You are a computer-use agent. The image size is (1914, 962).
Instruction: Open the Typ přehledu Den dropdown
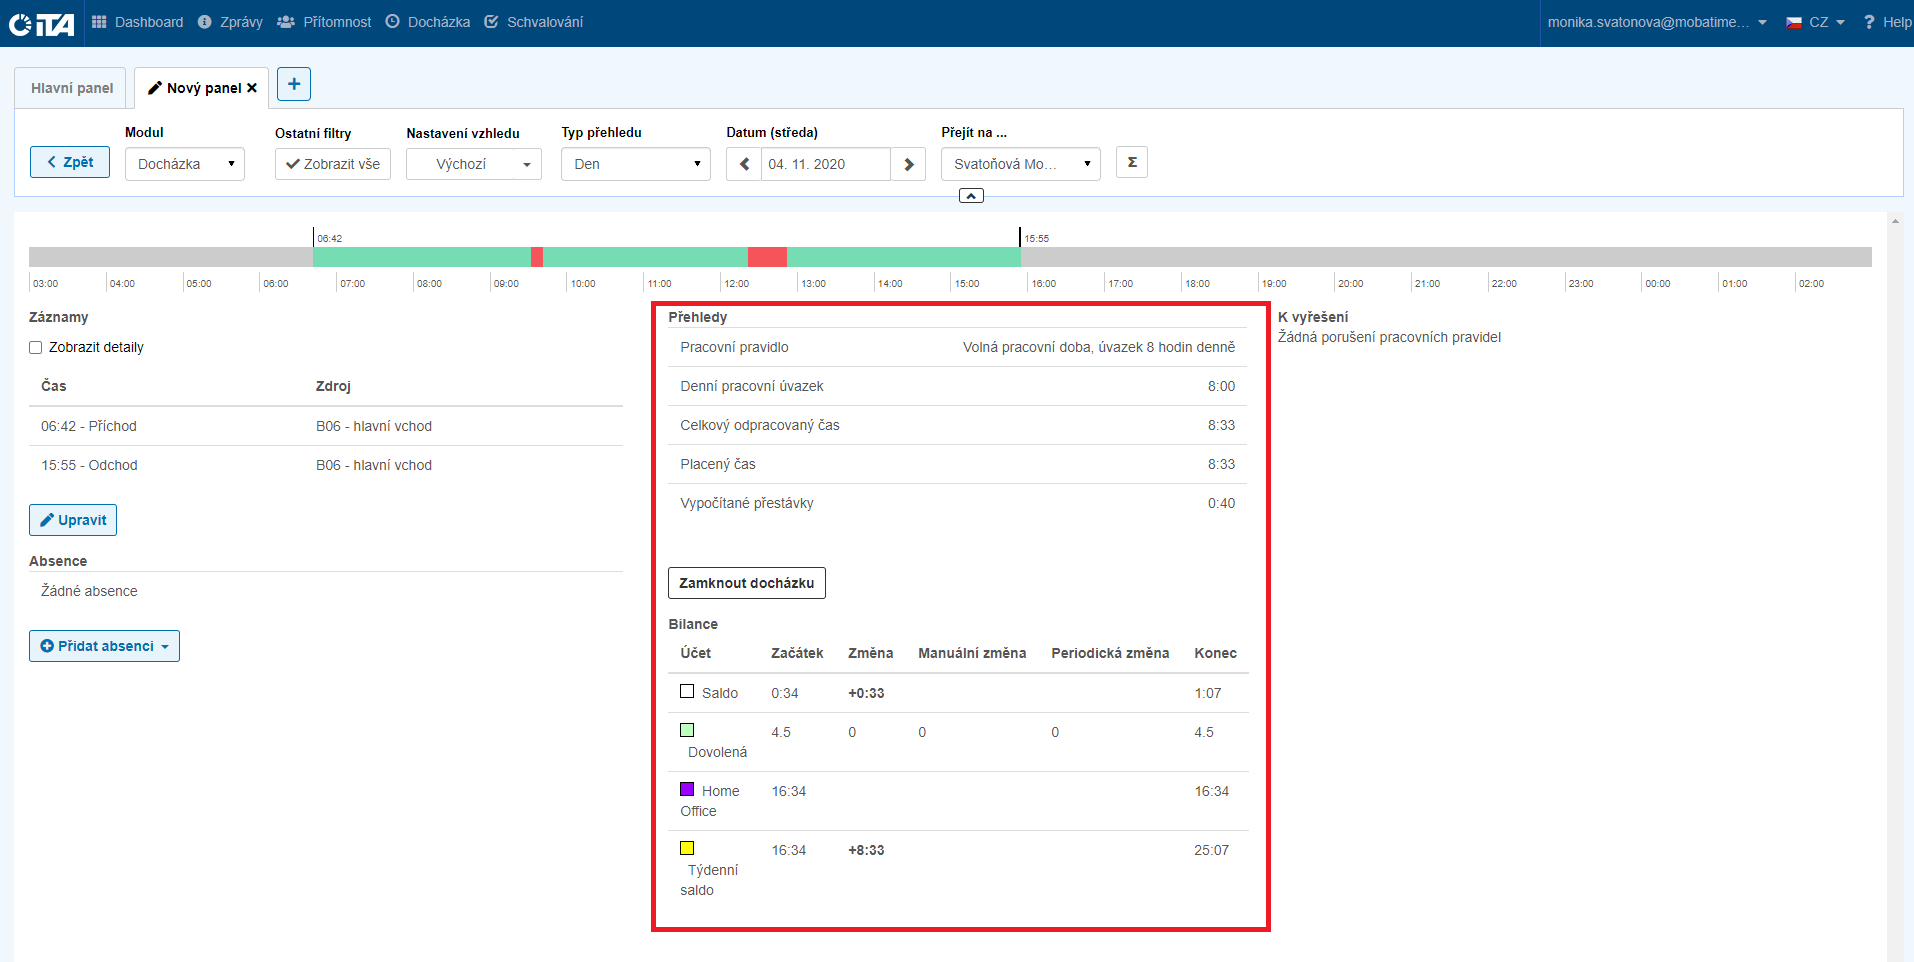tap(635, 164)
